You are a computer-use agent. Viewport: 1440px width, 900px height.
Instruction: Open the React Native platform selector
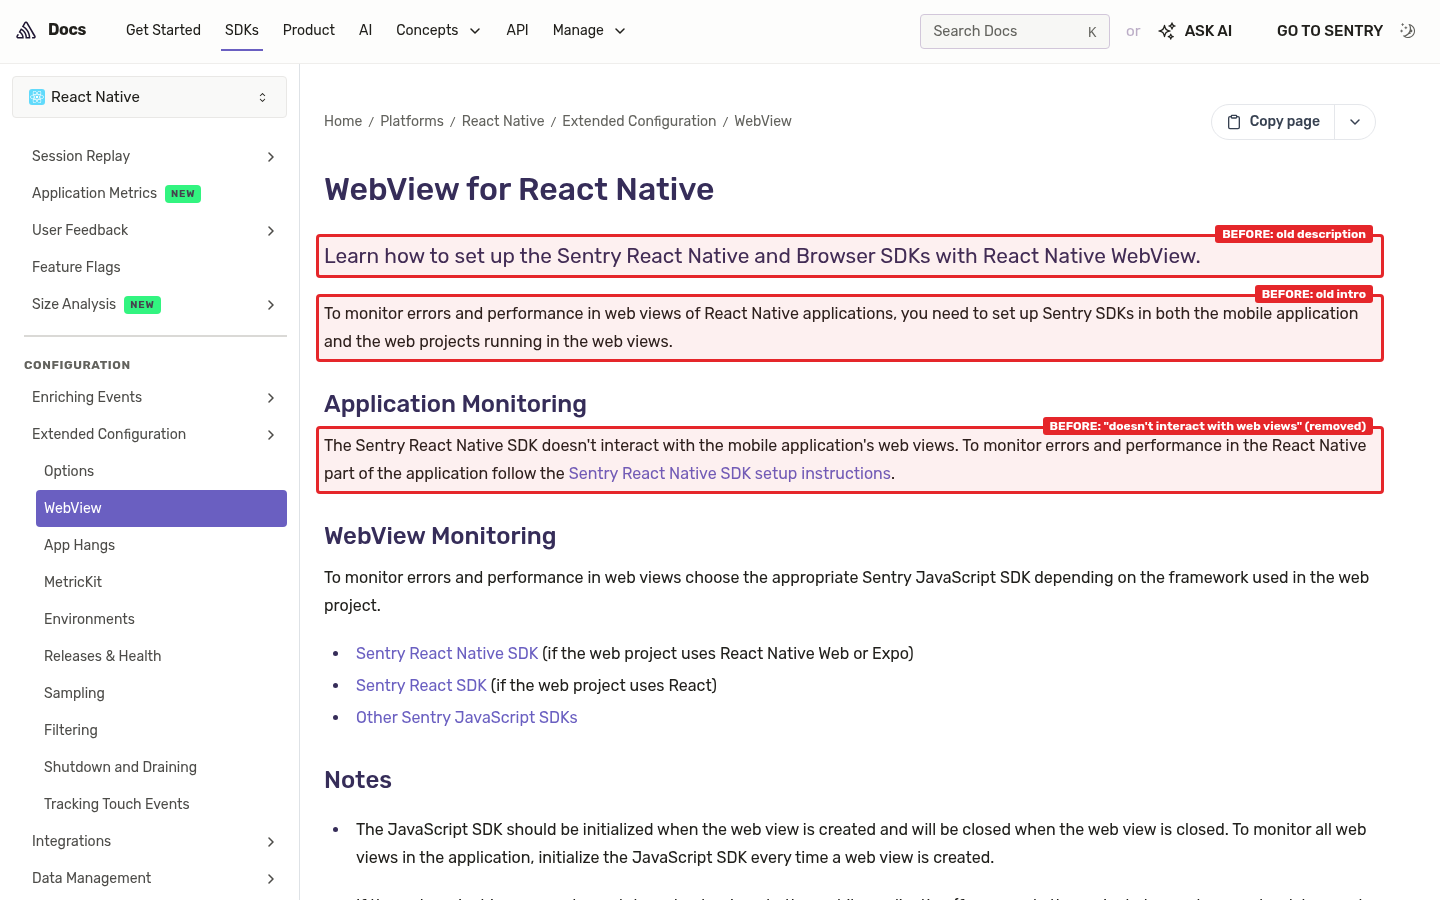click(x=149, y=97)
